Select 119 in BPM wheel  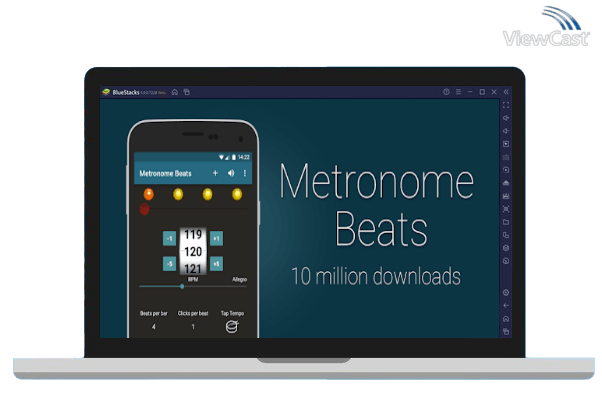tap(193, 234)
